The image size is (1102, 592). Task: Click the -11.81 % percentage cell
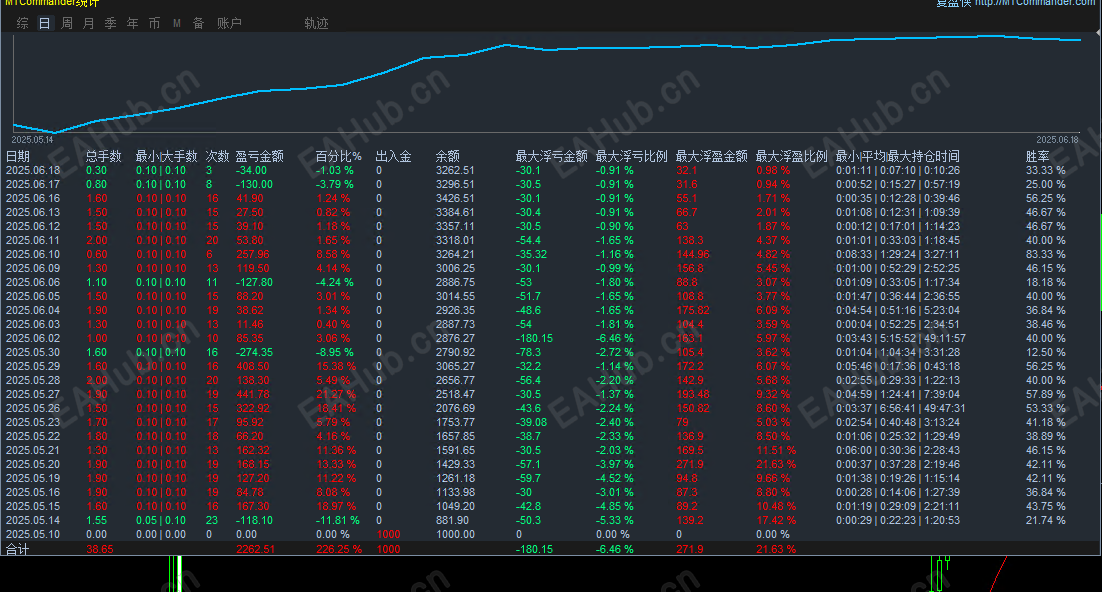coord(337,520)
